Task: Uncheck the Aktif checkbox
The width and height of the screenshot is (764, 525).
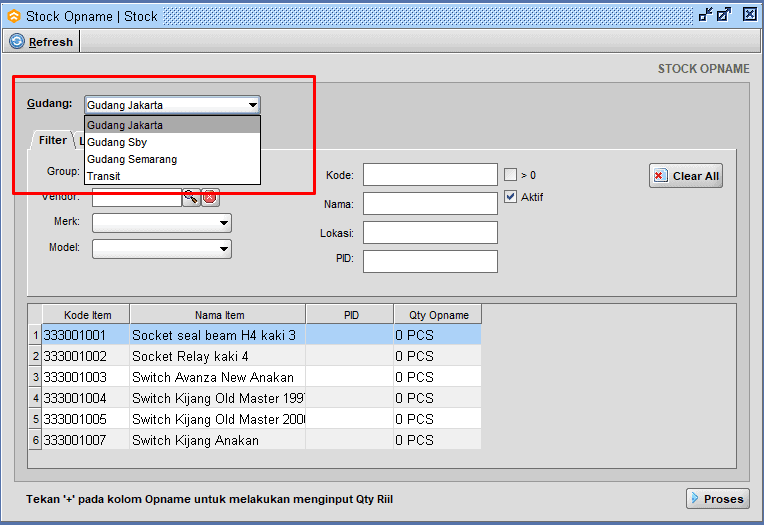Action: [510, 197]
